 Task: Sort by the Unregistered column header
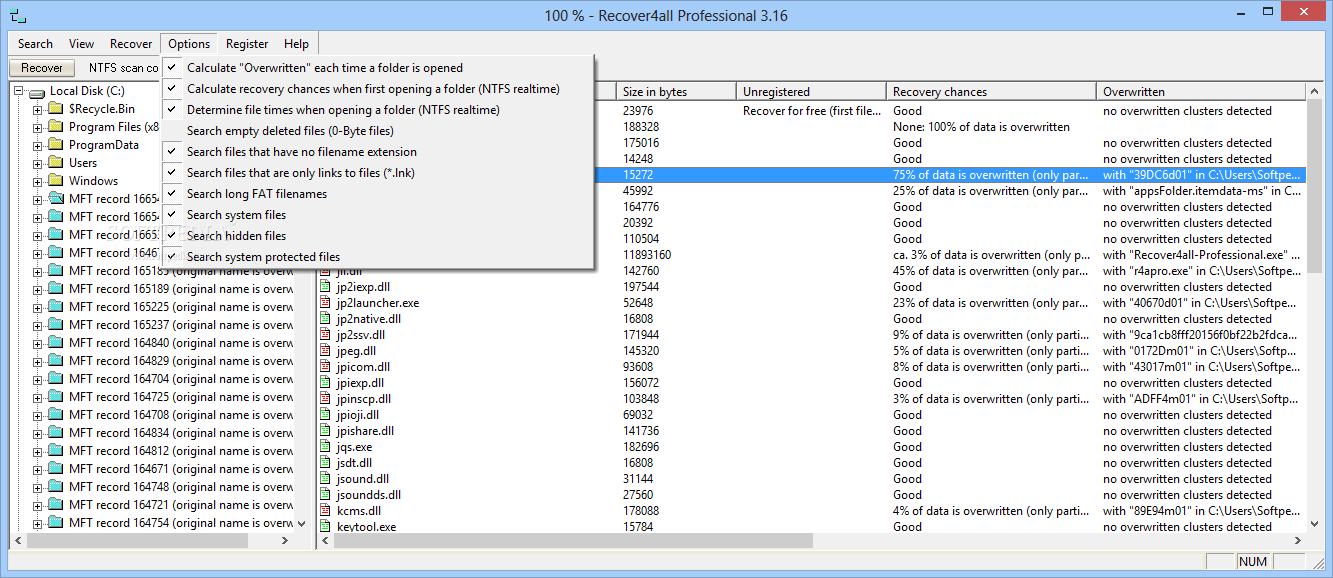(811, 91)
